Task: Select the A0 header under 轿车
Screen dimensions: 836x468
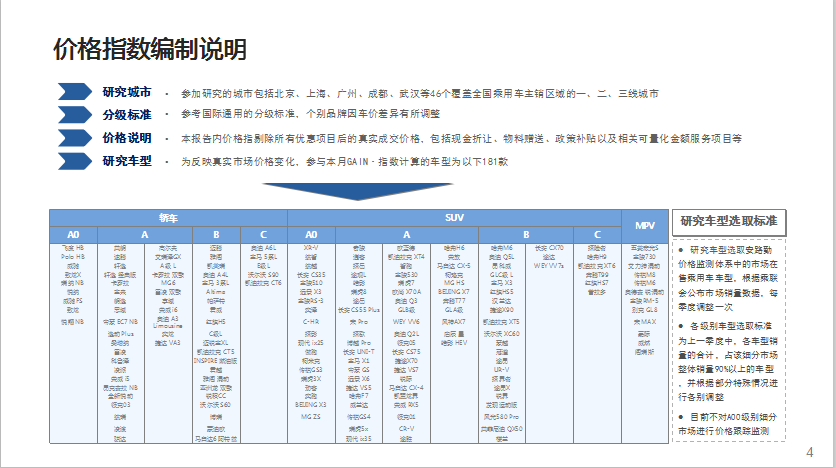Action: coord(73,233)
